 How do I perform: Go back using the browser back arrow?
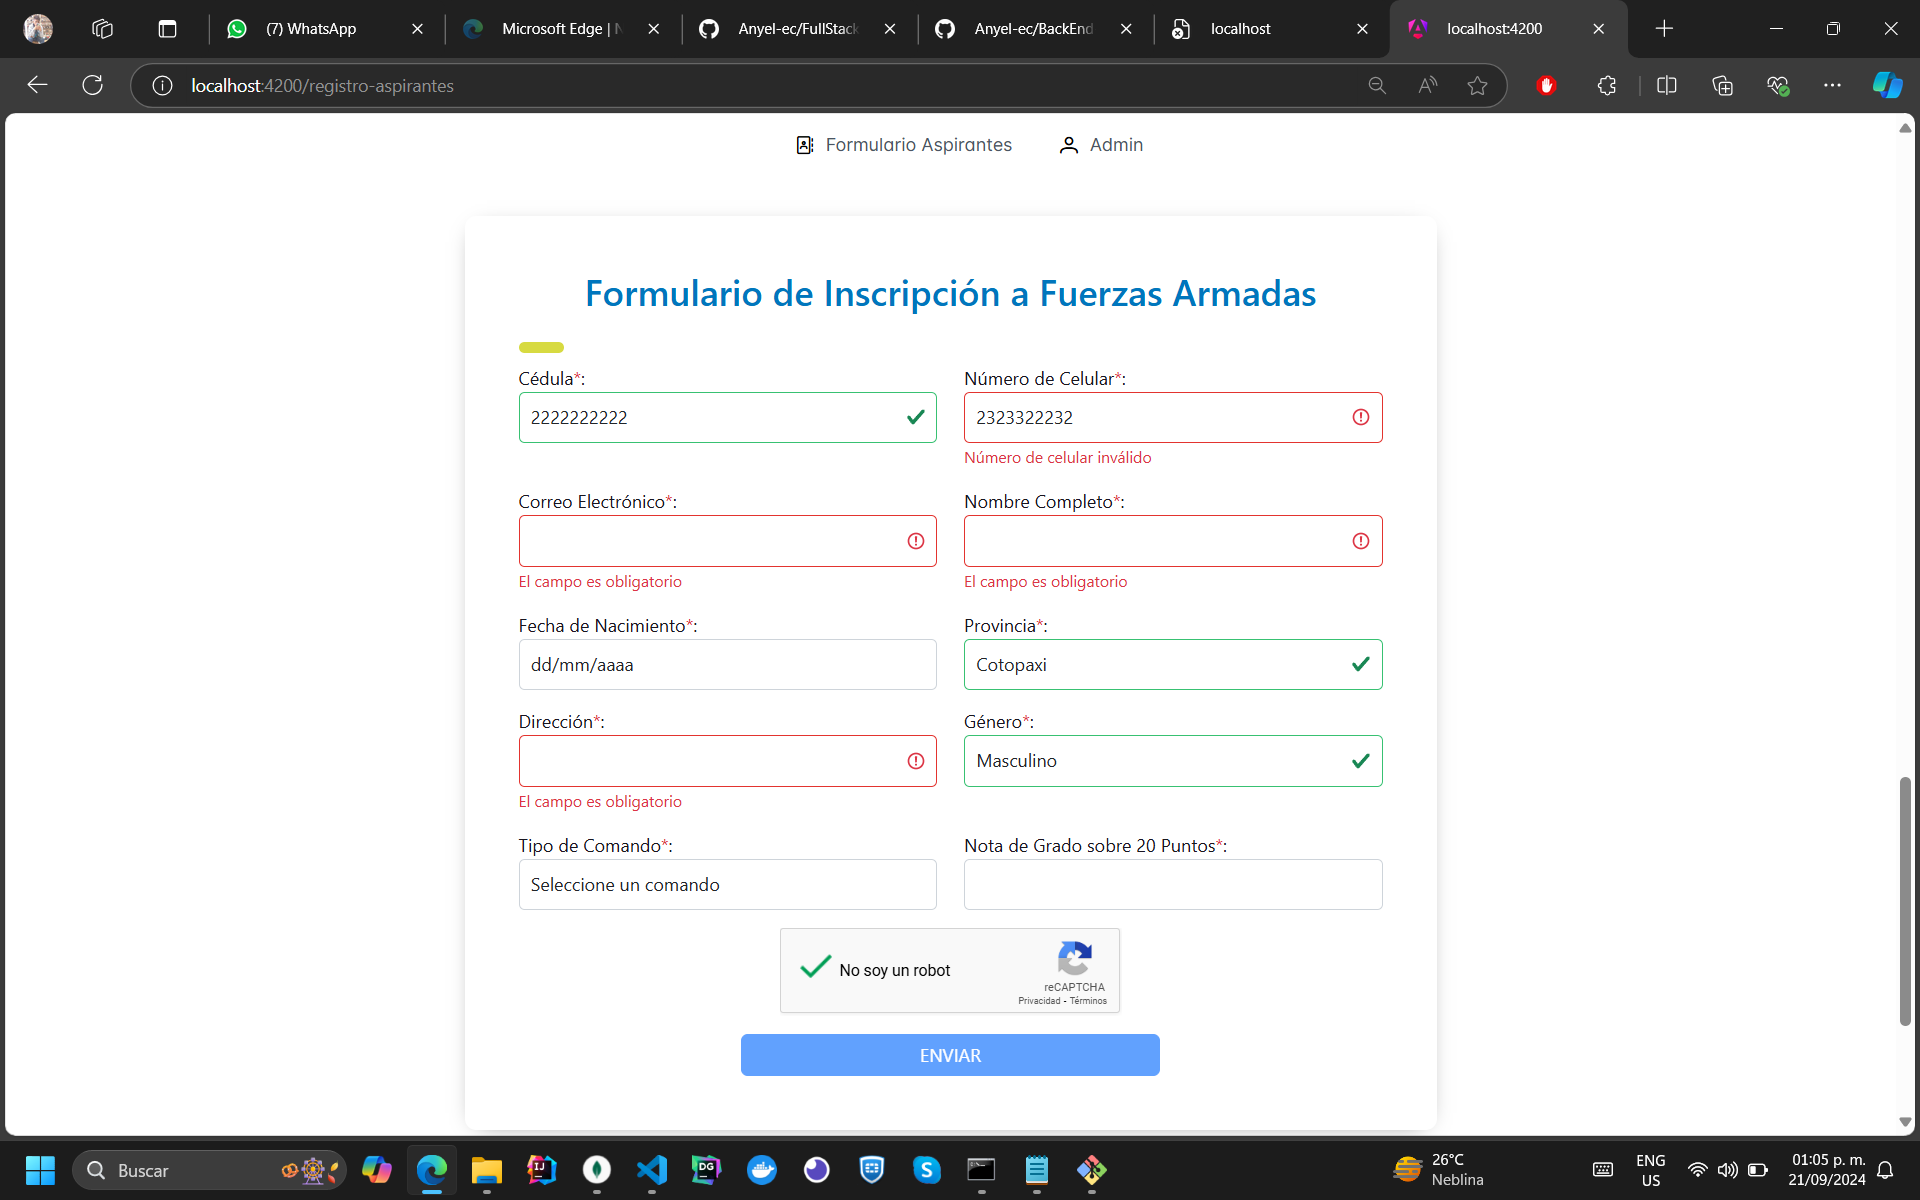point(37,86)
